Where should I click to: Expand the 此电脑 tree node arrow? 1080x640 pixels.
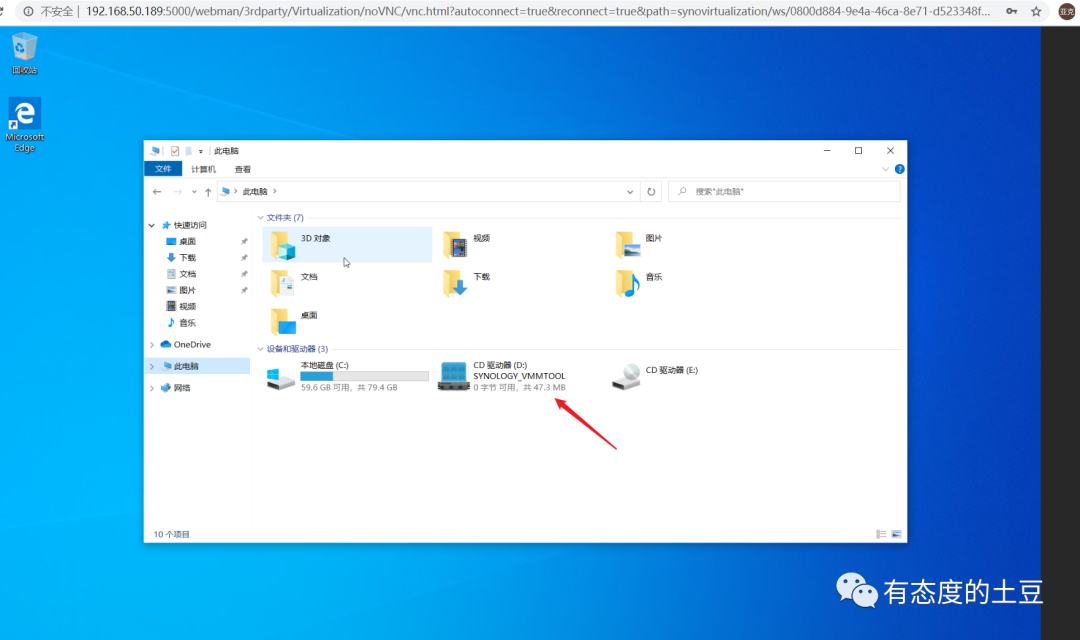click(152, 367)
